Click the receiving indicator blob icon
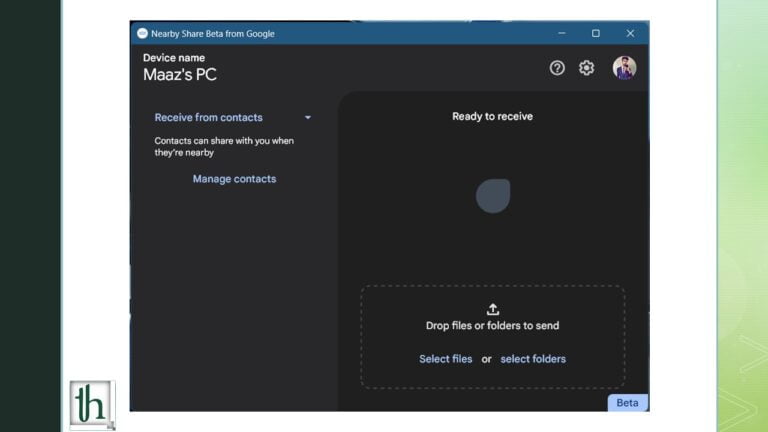The height and width of the screenshot is (432, 768). (493, 196)
